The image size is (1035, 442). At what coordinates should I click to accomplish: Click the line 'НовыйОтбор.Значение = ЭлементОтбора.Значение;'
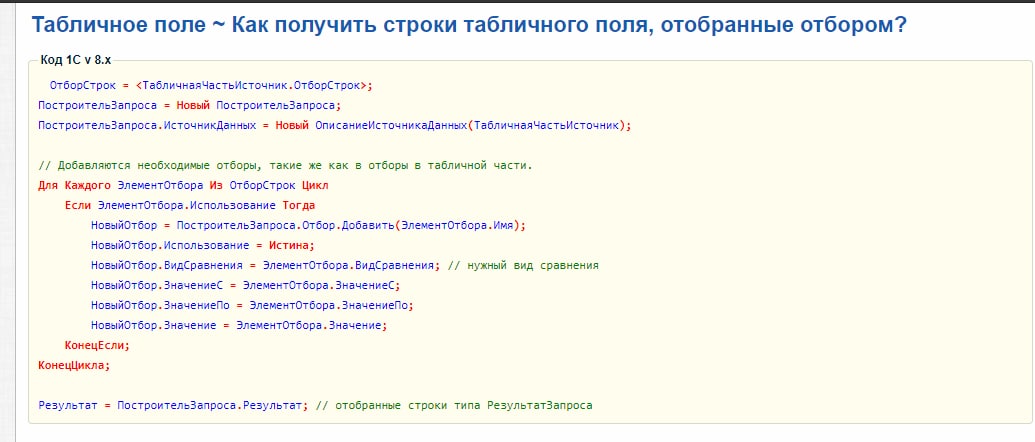(x=239, y=325)
